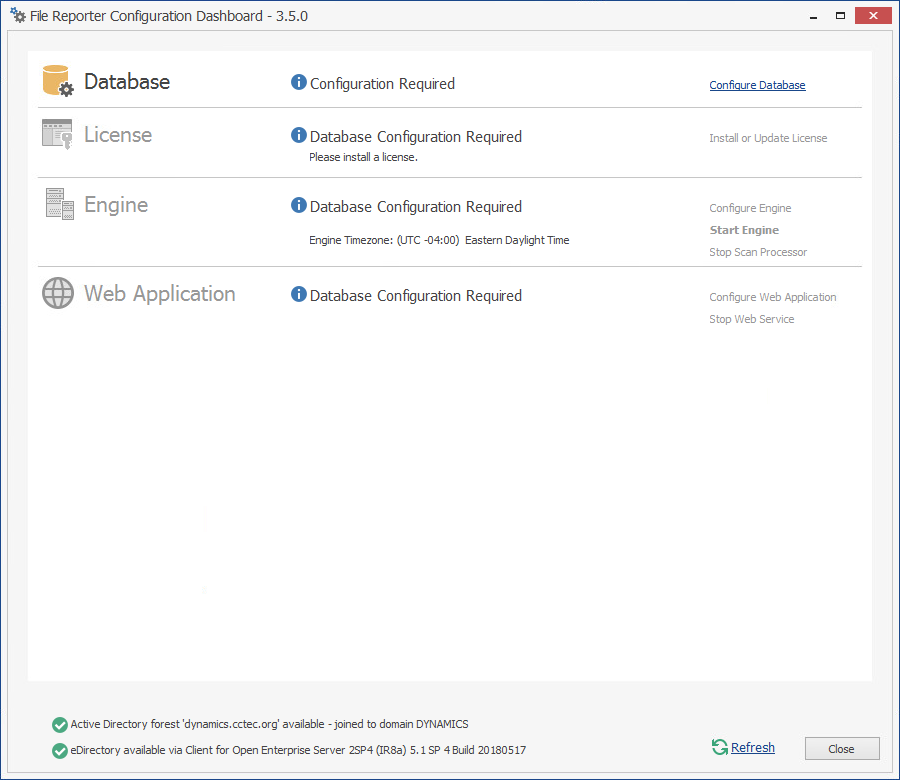Click Start Engine
This screenshot has height=780, width=900.
(744, 230)
